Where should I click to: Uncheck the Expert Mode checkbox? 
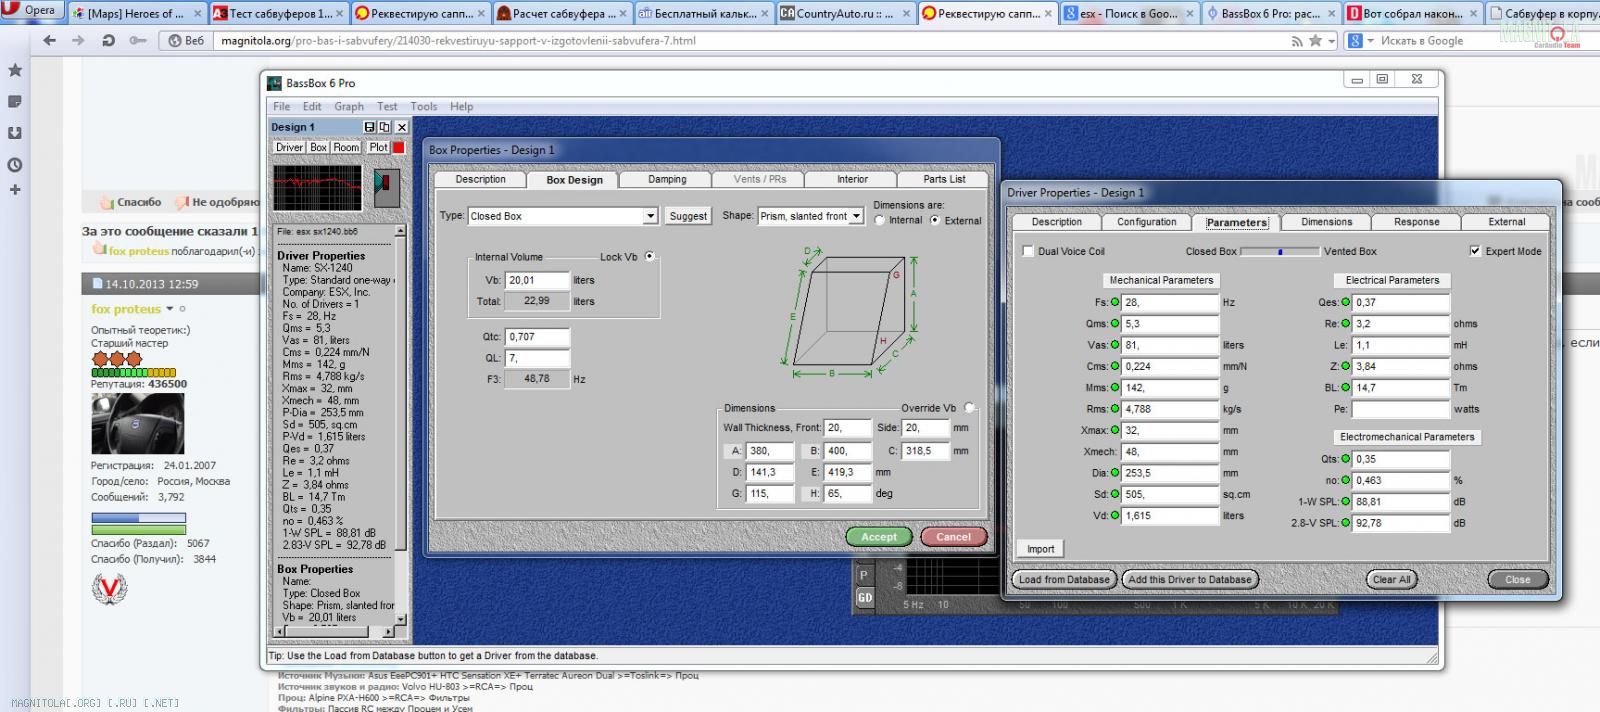tap(1475, 251)
